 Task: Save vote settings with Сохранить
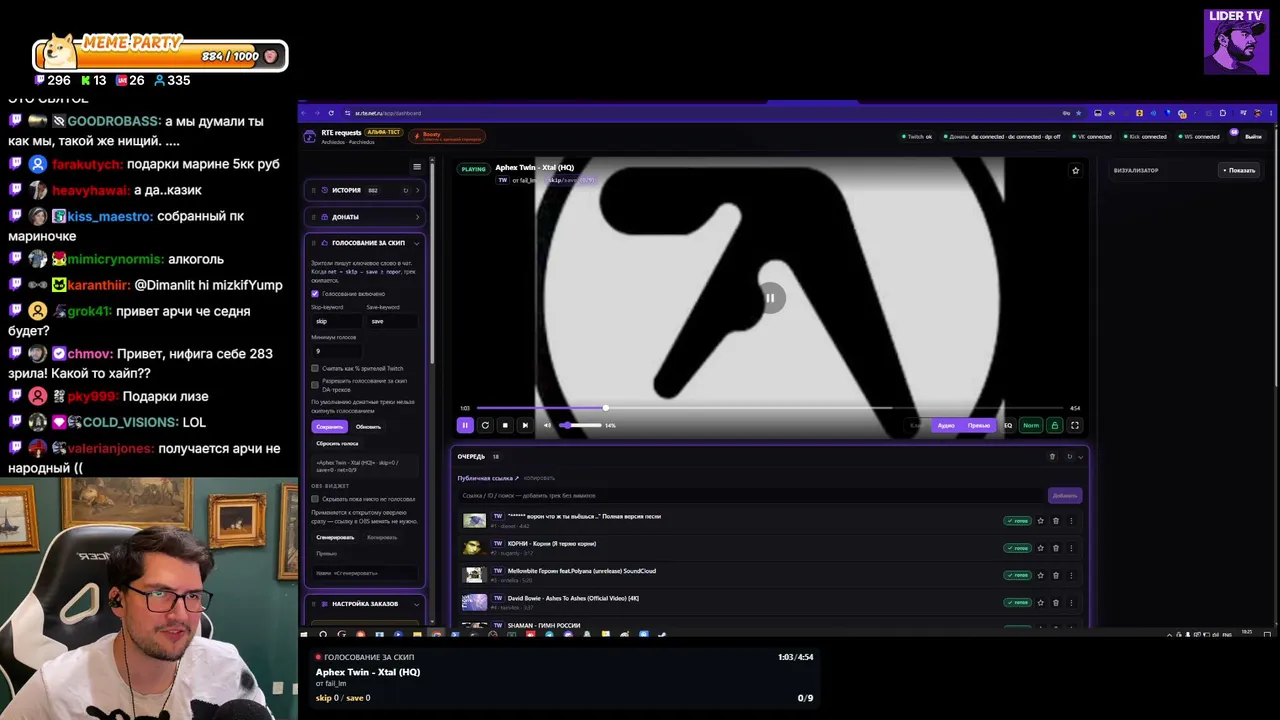click(329, 427)
